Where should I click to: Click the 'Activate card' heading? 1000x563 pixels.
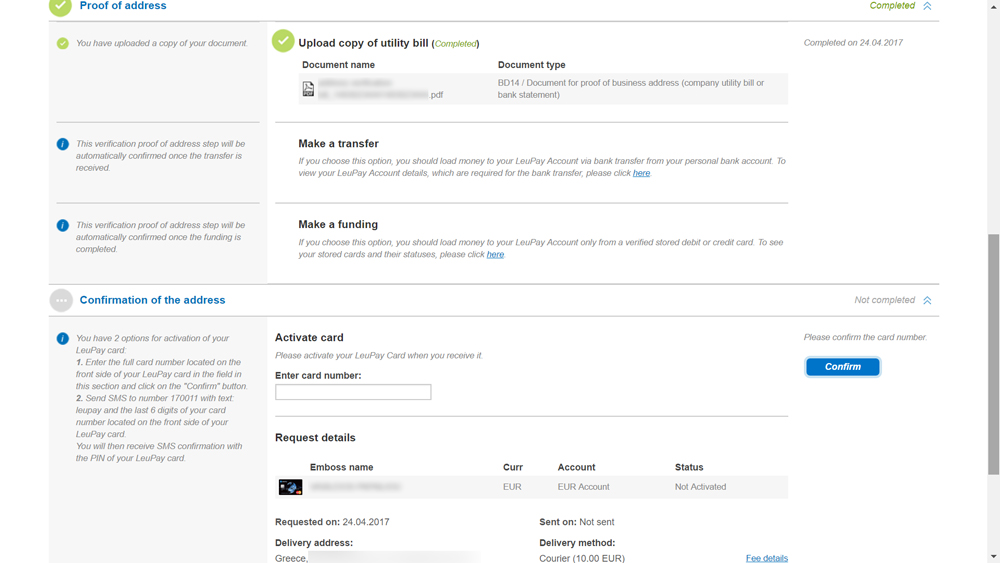point(309,337)
